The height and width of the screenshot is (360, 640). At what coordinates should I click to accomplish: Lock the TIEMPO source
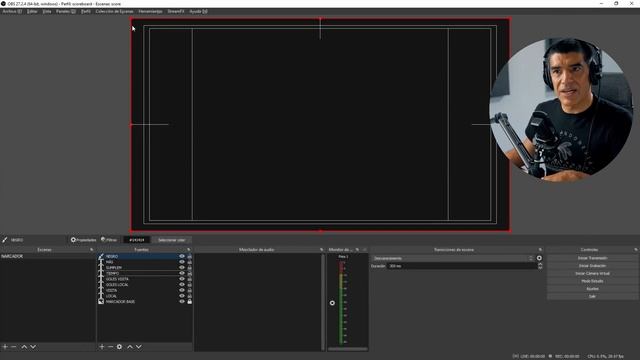coord(189,273)
